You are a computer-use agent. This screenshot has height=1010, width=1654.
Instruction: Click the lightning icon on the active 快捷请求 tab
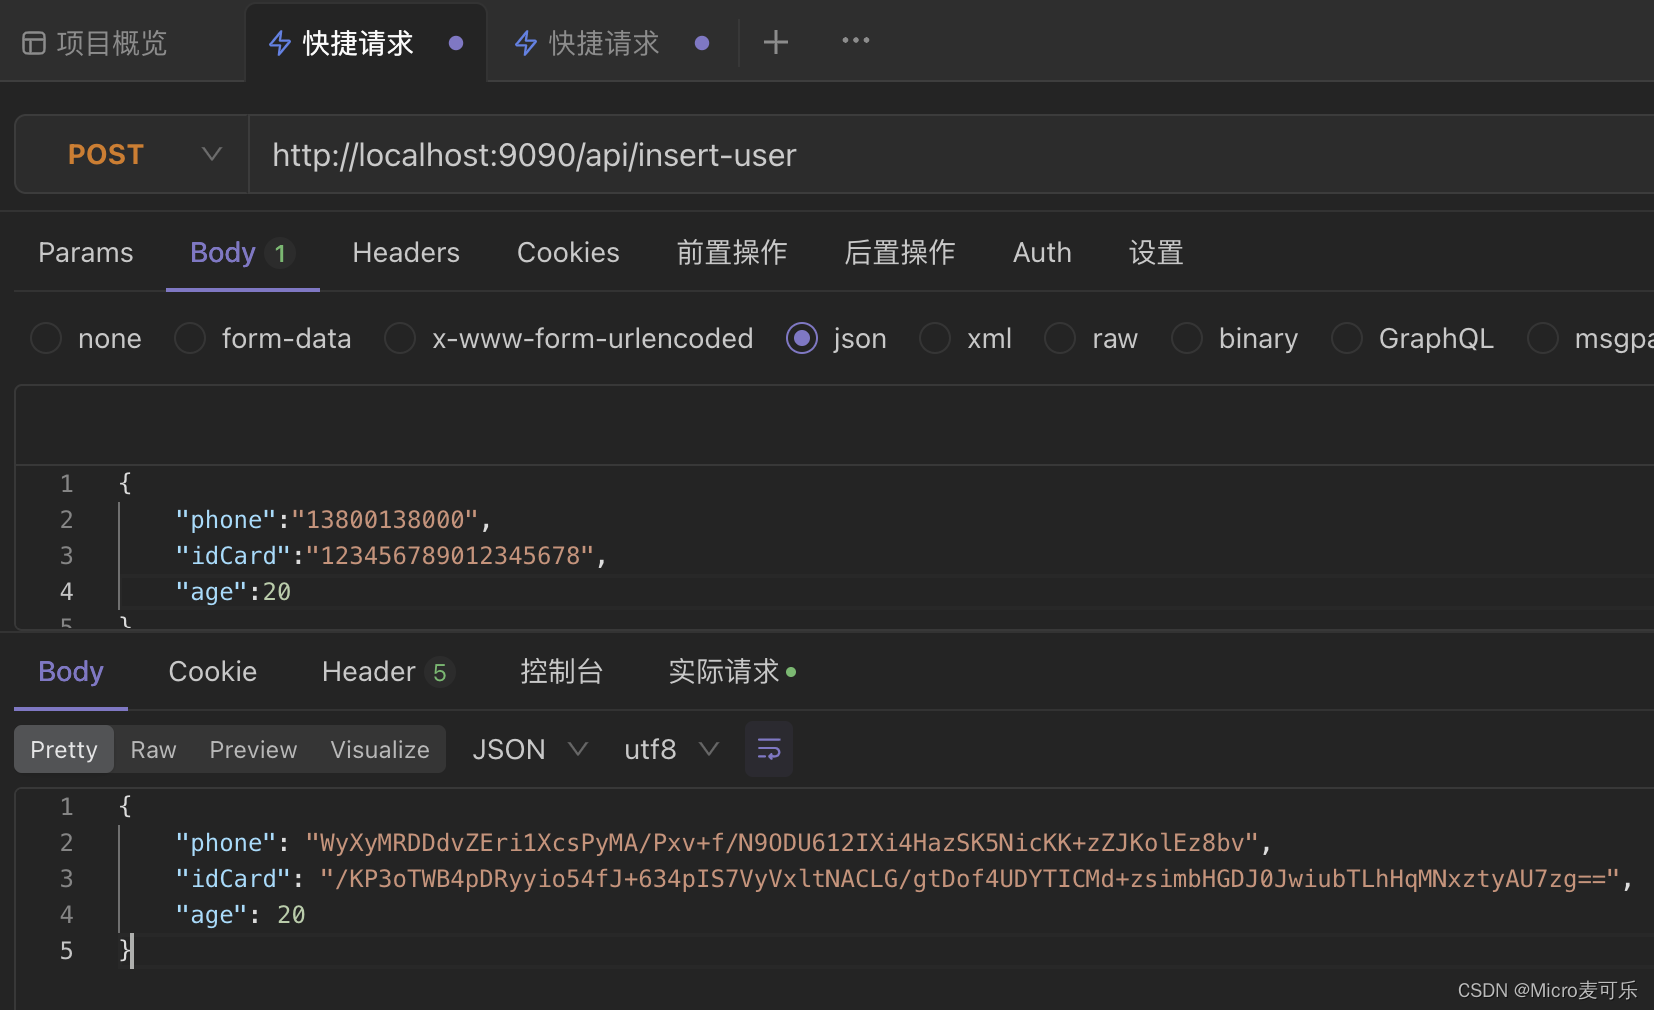point(281,43)
